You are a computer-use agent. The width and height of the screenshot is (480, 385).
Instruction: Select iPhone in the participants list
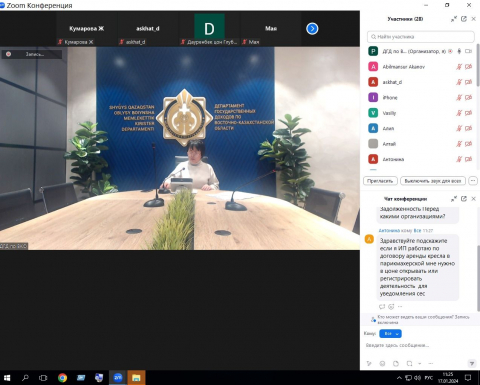pos(420,98)
